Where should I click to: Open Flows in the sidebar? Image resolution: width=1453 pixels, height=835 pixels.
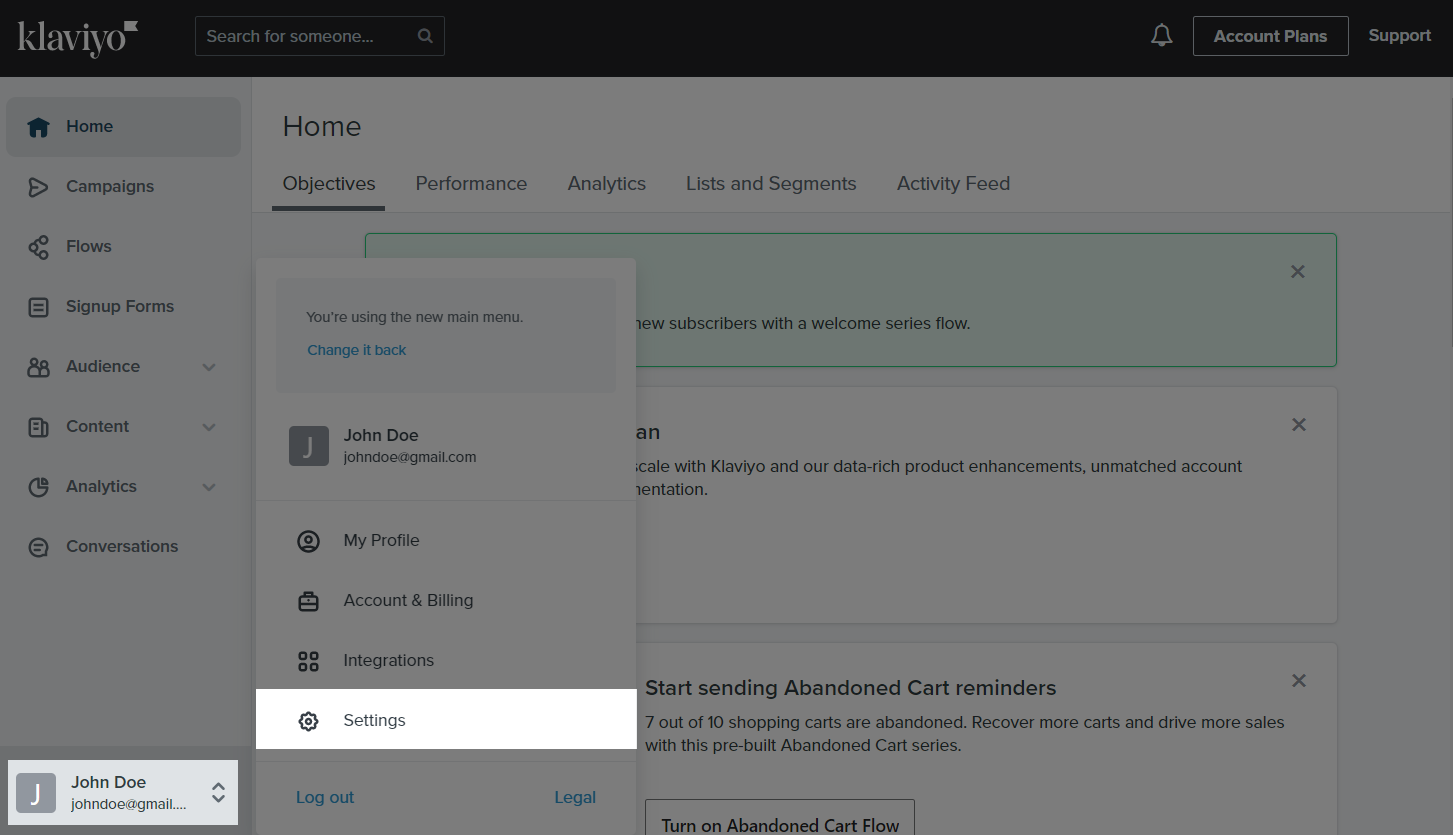[x=123, y=247]
